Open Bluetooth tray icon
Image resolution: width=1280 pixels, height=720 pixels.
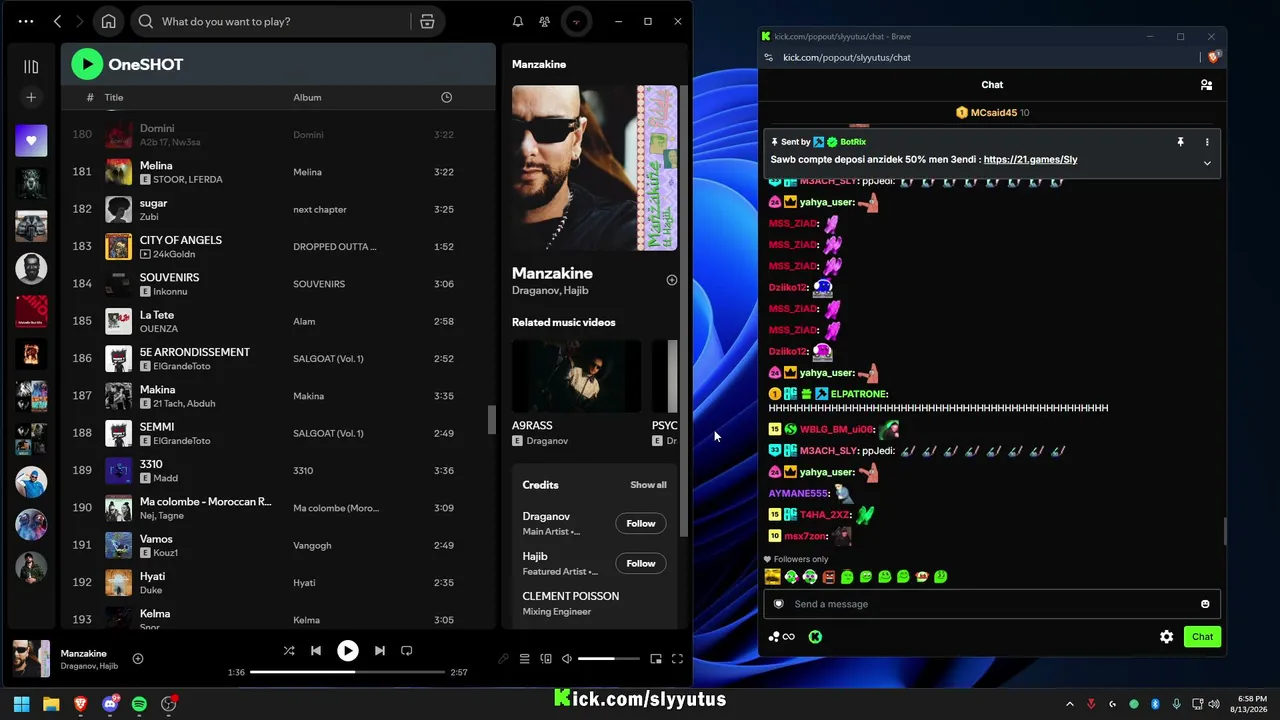1155,704
